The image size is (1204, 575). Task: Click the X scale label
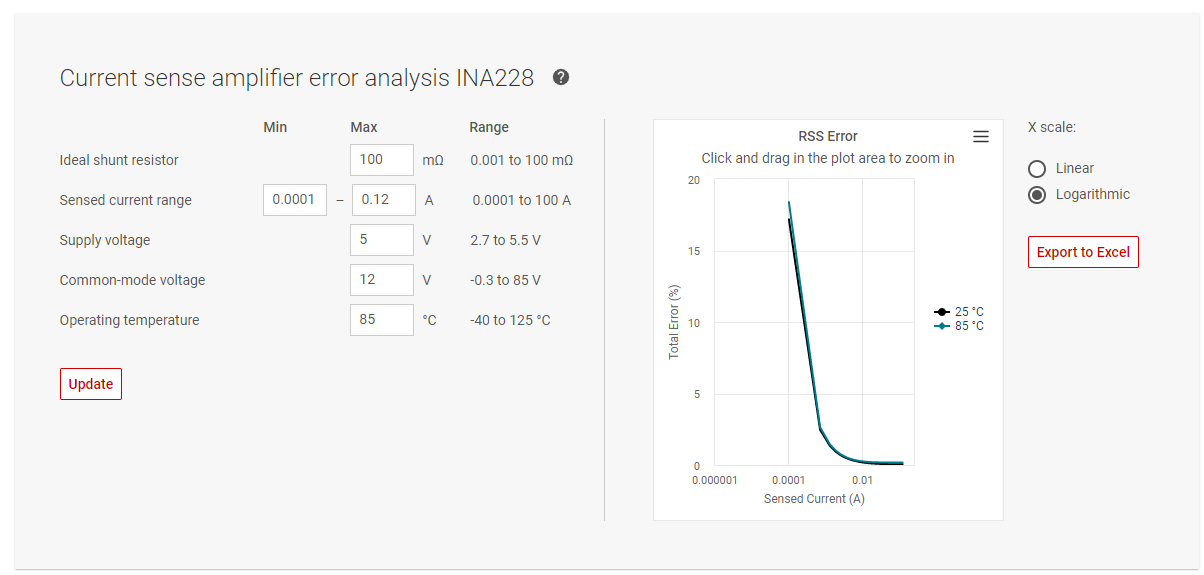point(1052,128)
